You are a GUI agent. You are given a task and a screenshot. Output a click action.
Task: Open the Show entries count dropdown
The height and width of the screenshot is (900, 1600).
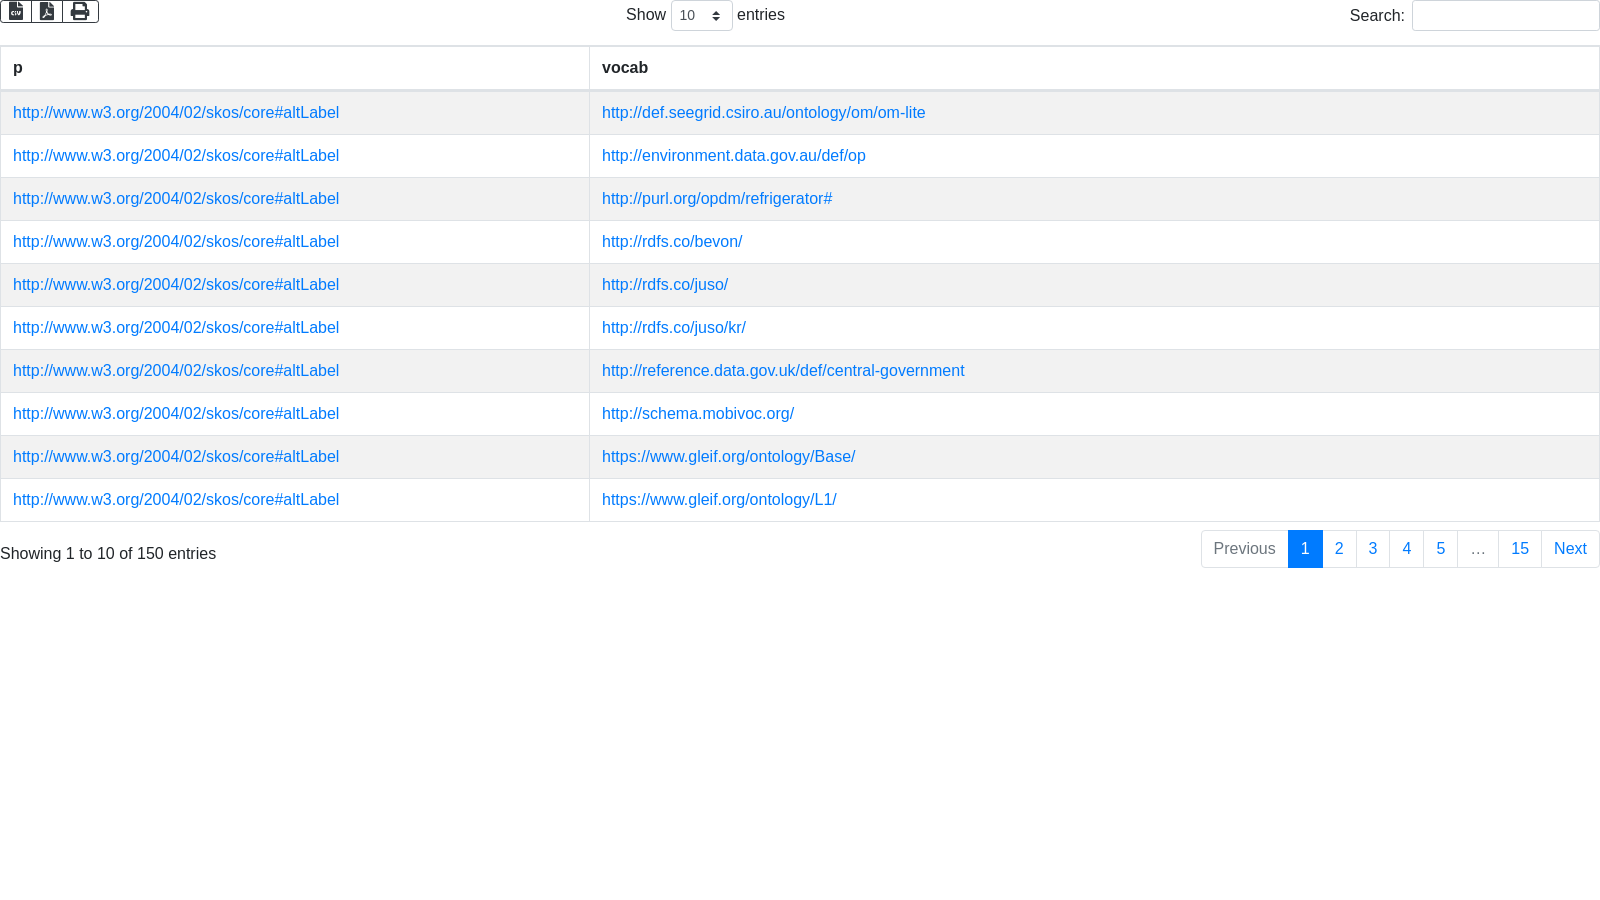[701, 16]
